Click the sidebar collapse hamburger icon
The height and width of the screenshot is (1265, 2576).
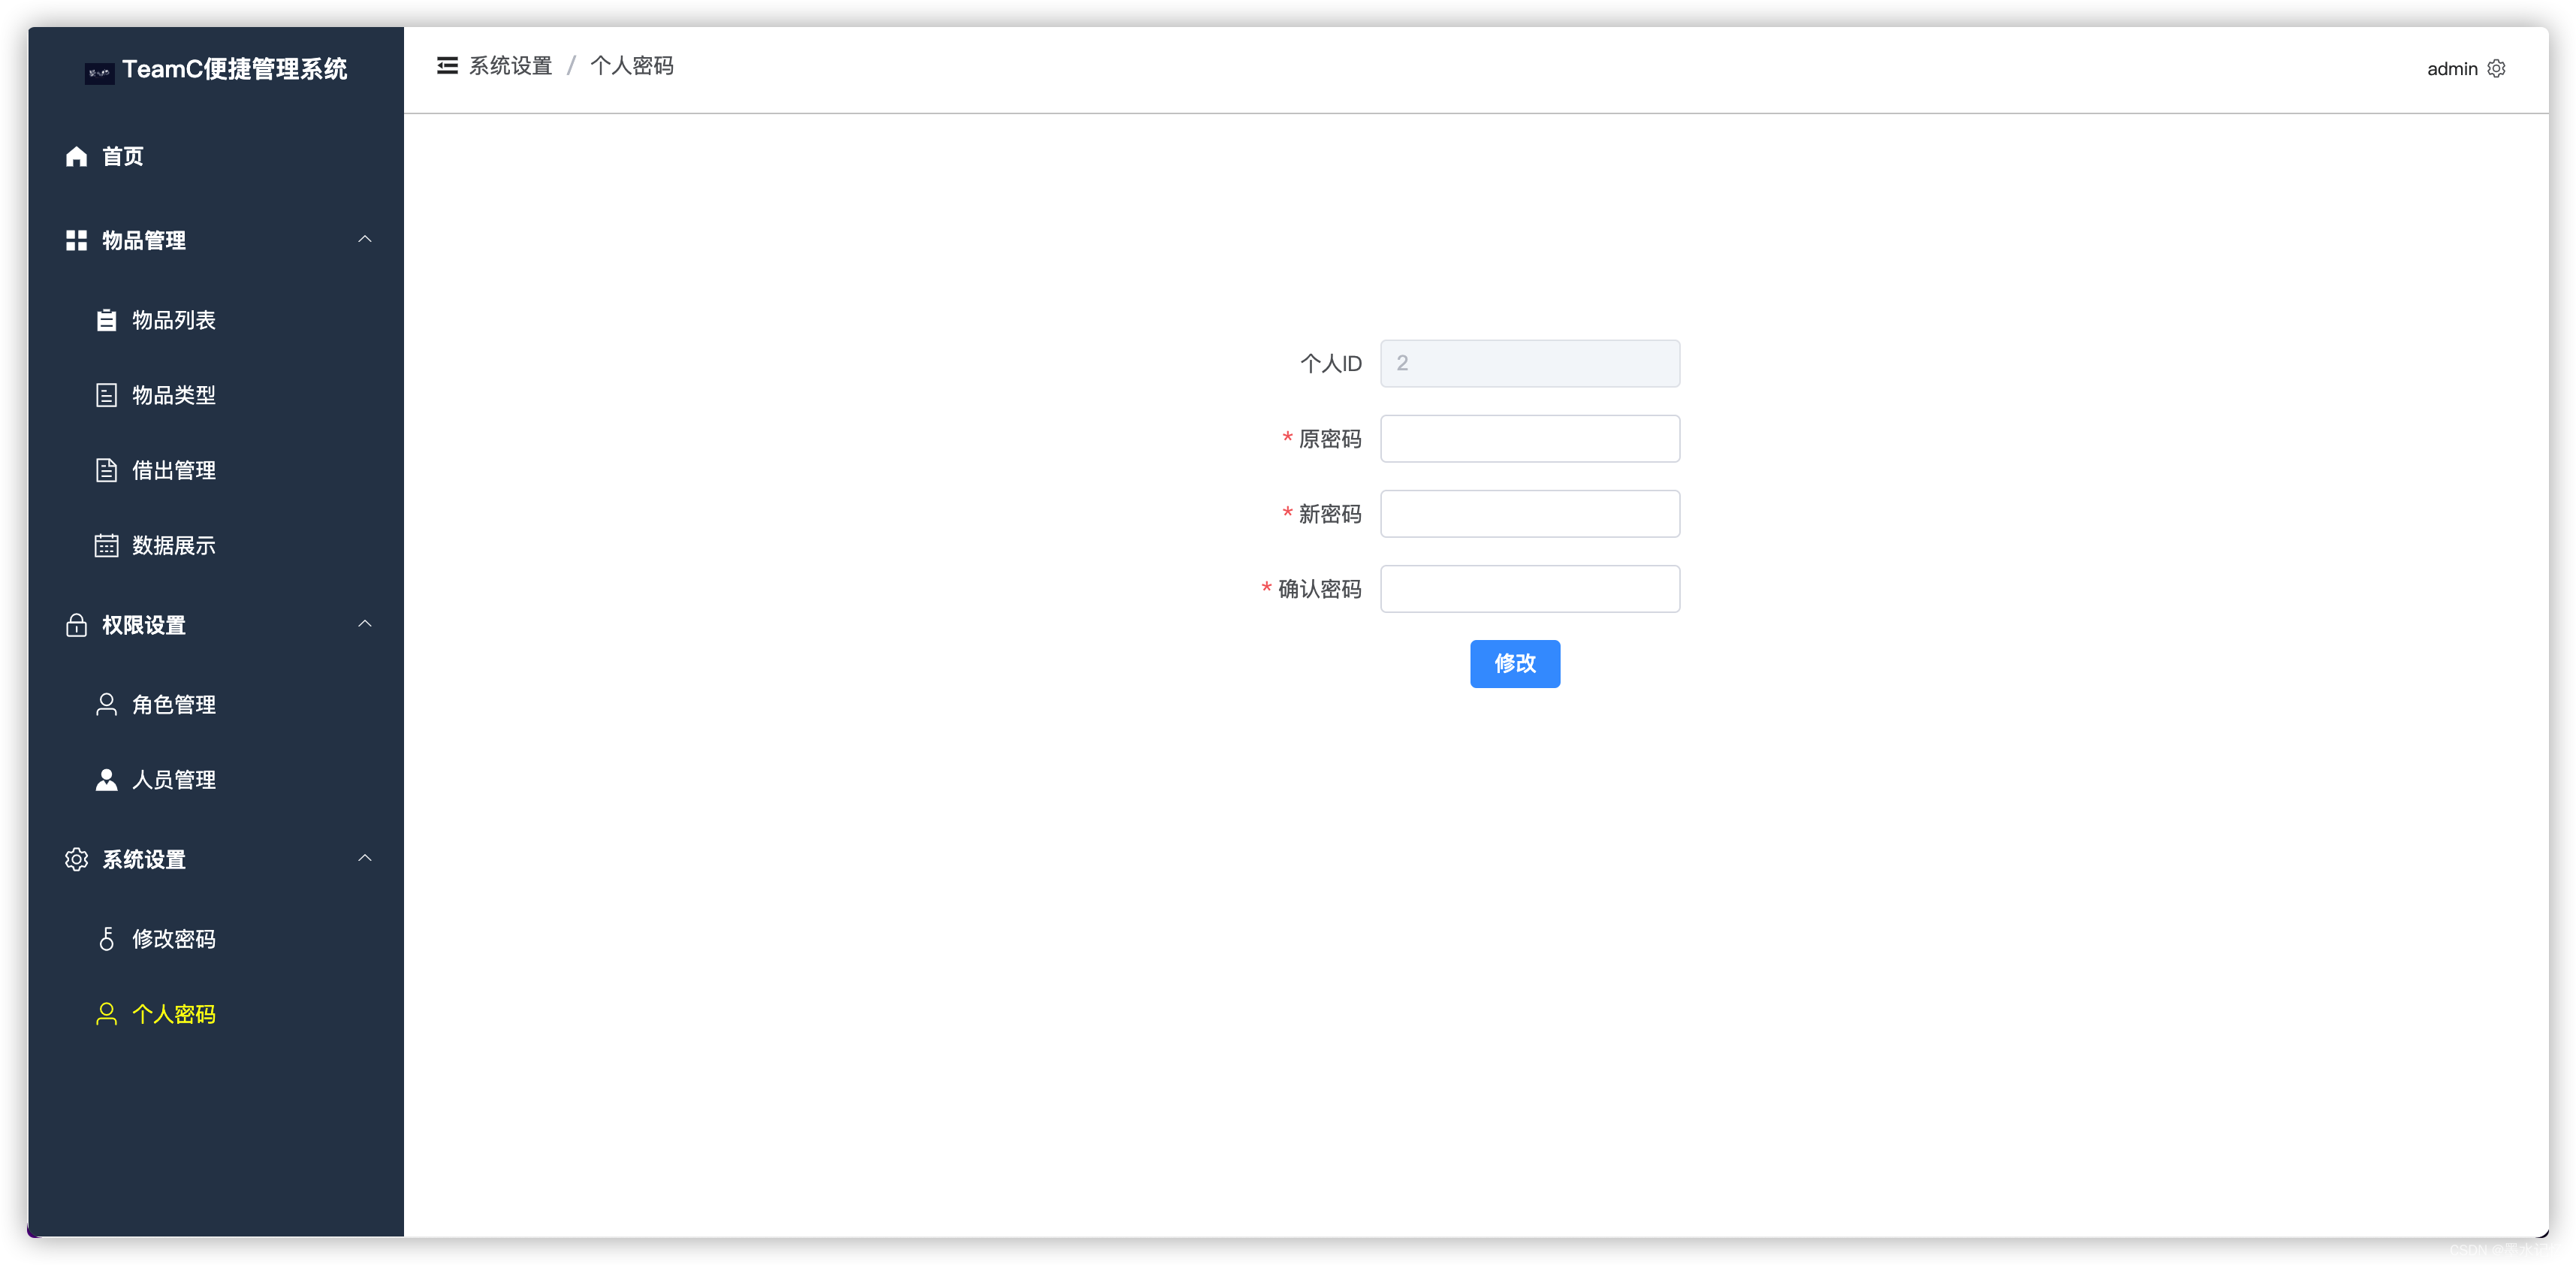click(447, 66)
